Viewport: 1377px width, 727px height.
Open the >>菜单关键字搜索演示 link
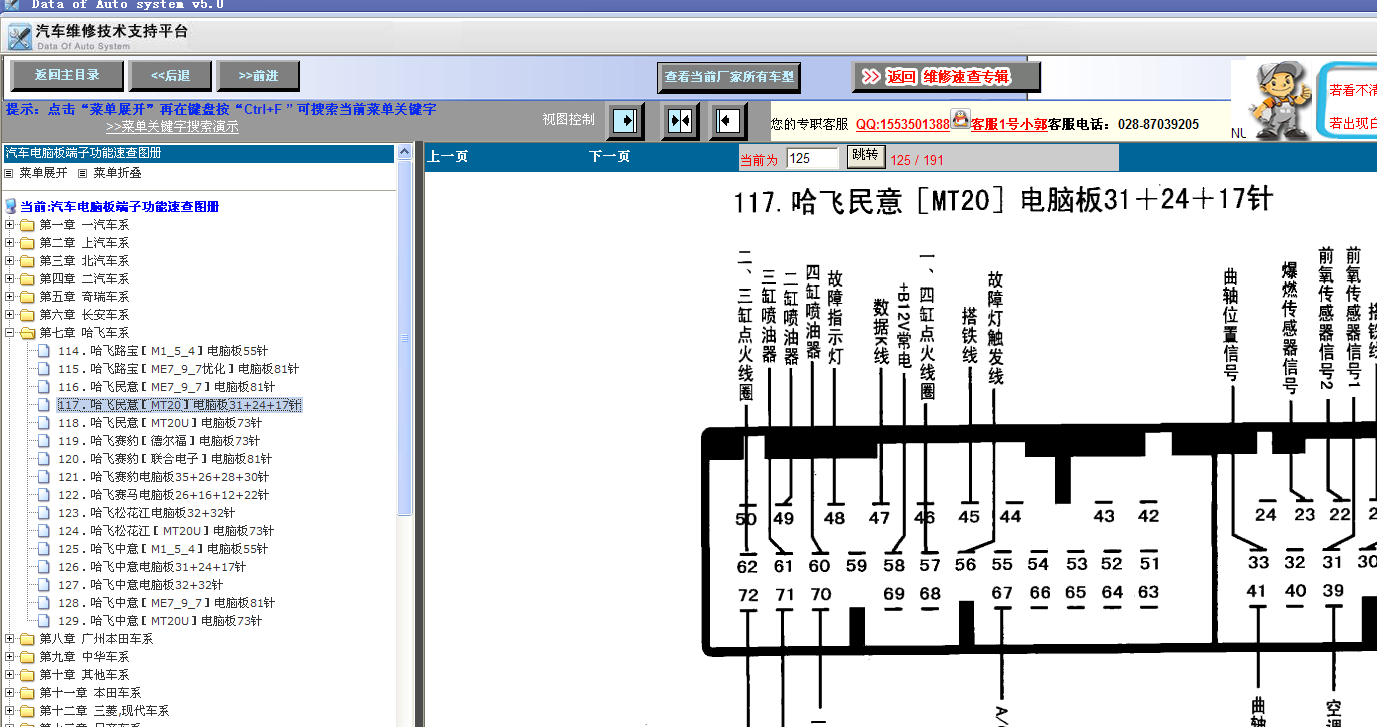click(x=172, y=127)
